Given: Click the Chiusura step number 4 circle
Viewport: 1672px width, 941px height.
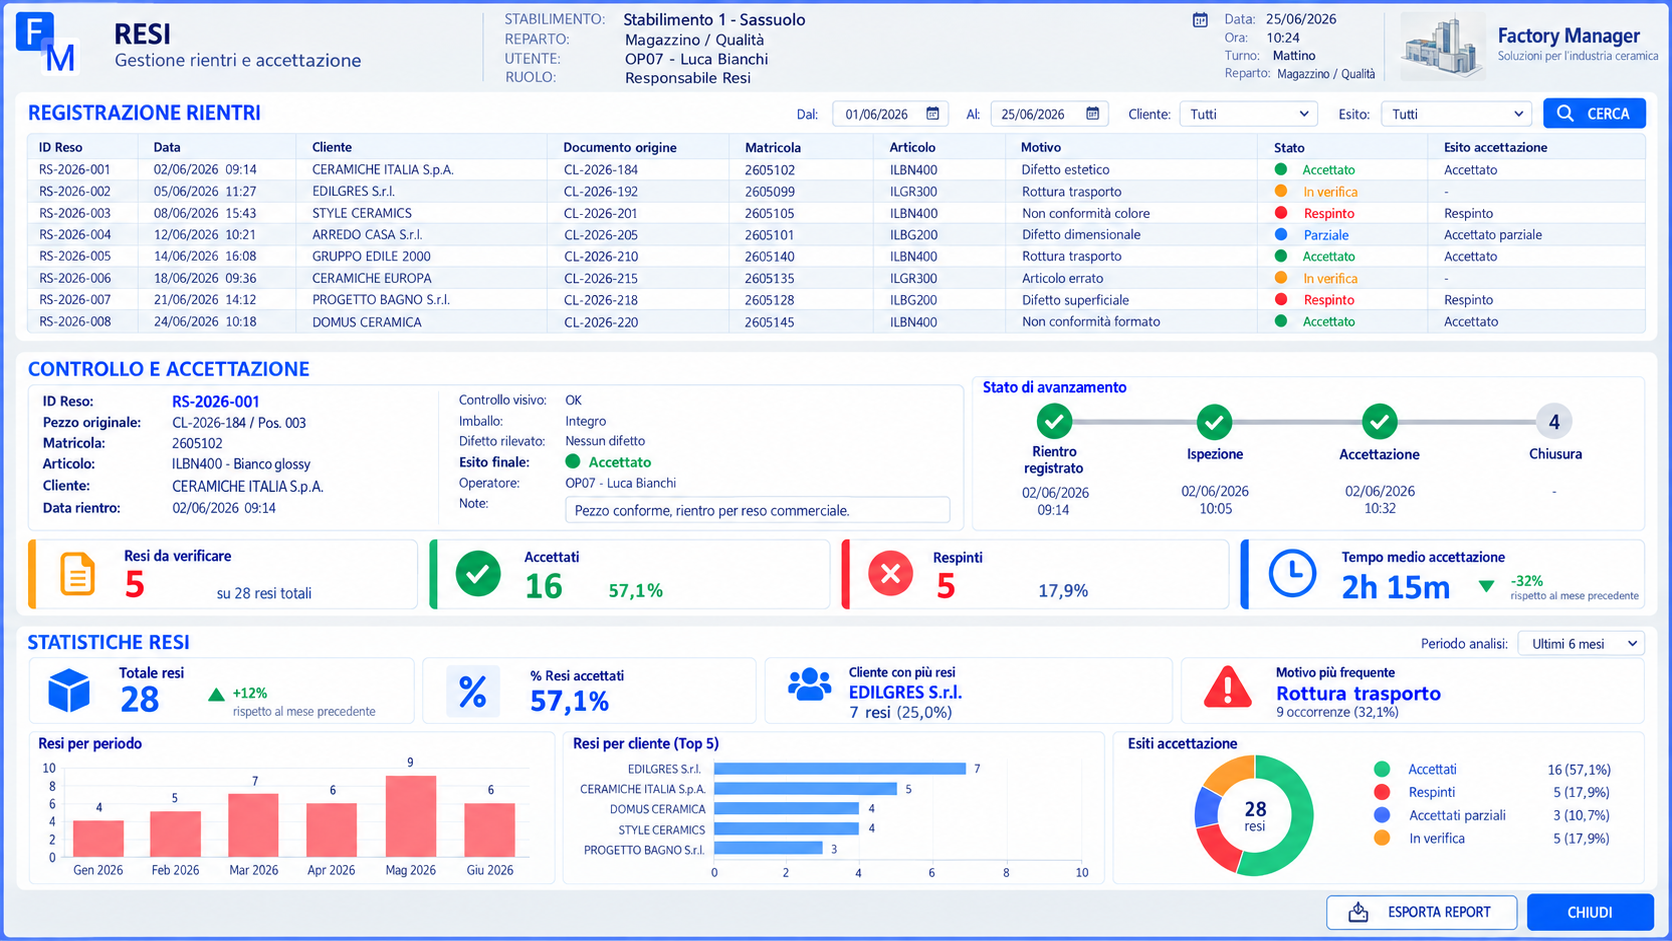Looking at the screenshot, I should click(x=1554, y=422).
